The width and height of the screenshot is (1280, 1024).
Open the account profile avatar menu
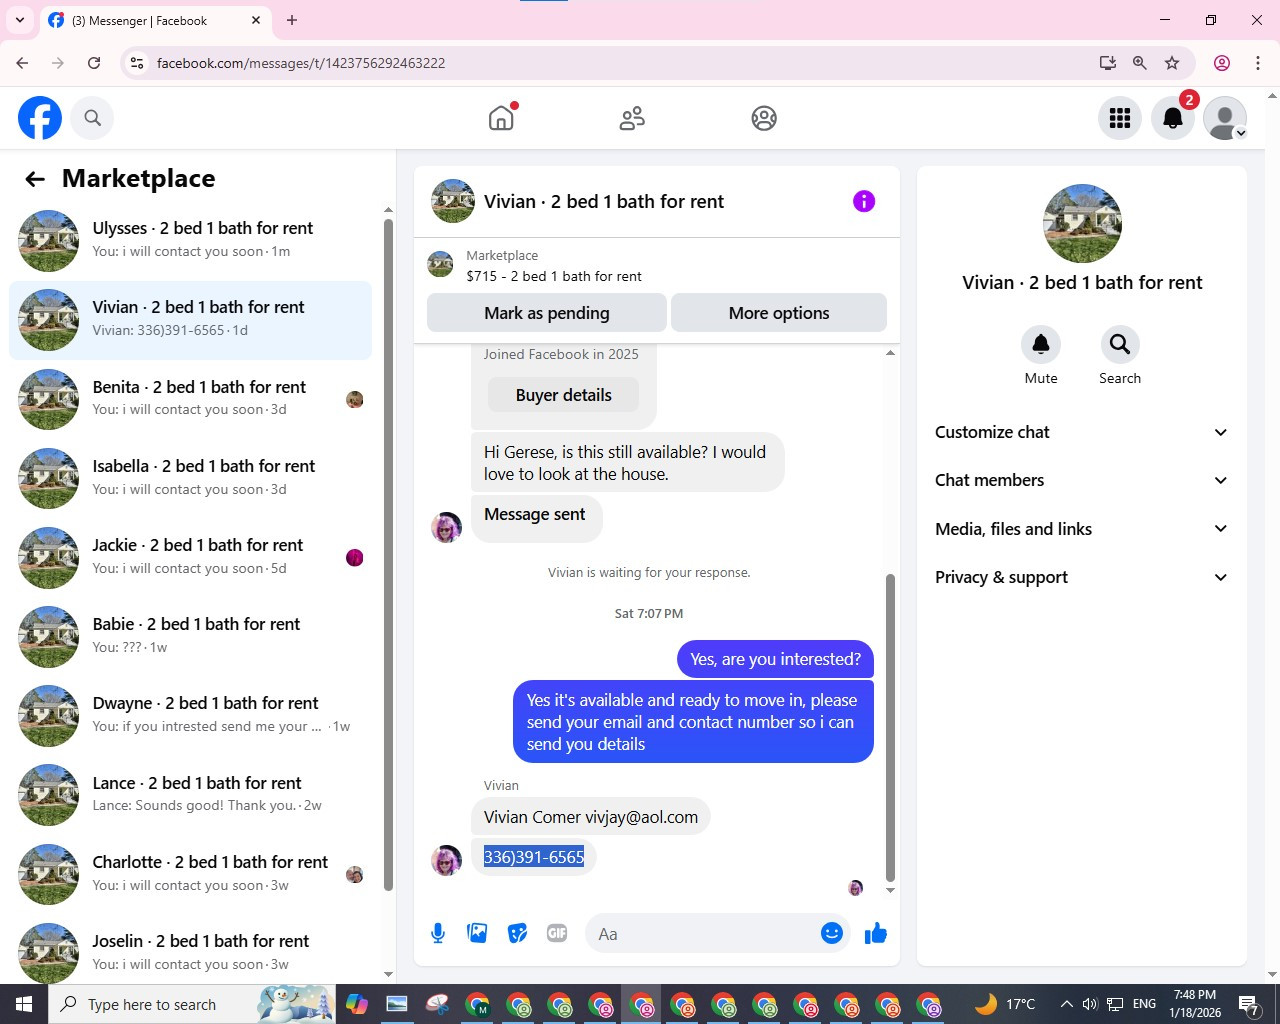[x=1225, y=118]
